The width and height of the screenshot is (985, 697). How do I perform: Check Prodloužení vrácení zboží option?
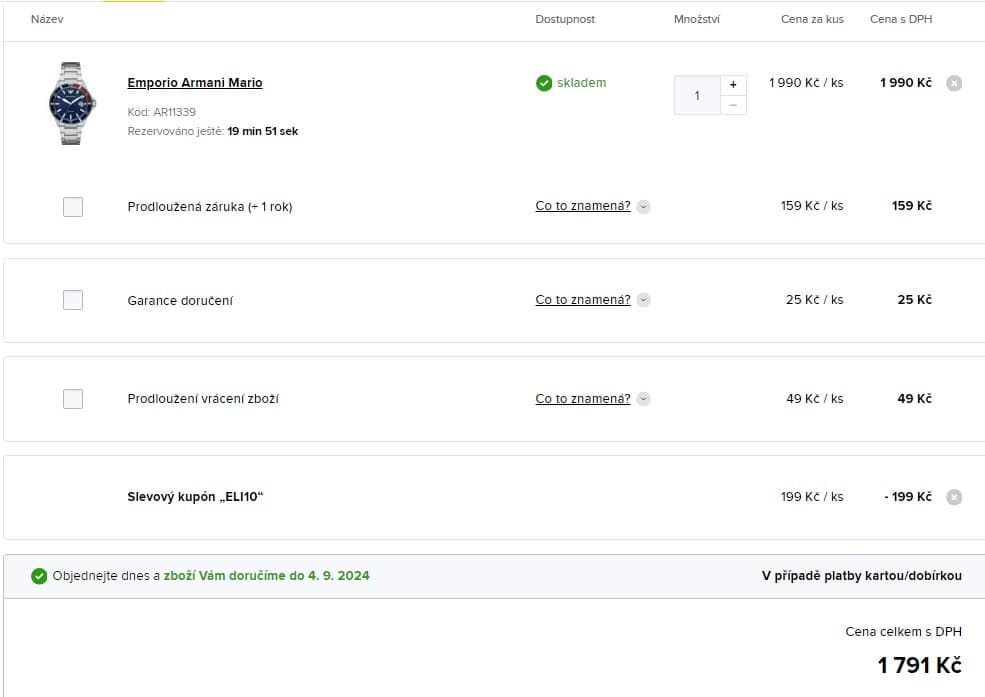[x=73, y=399]
